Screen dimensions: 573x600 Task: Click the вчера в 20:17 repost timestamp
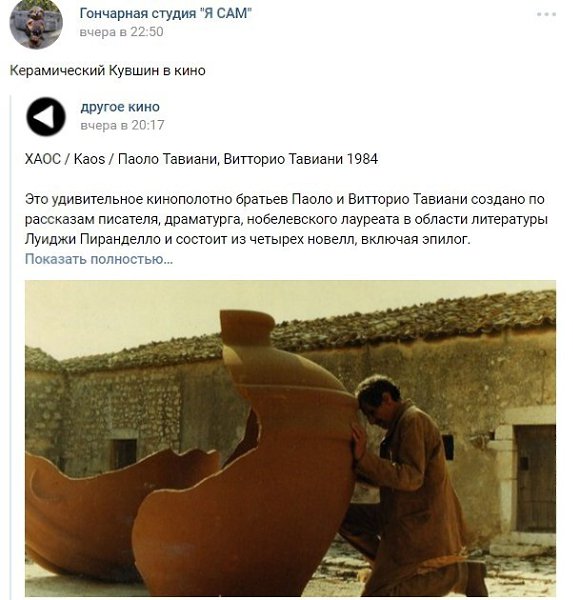(122, 125)
